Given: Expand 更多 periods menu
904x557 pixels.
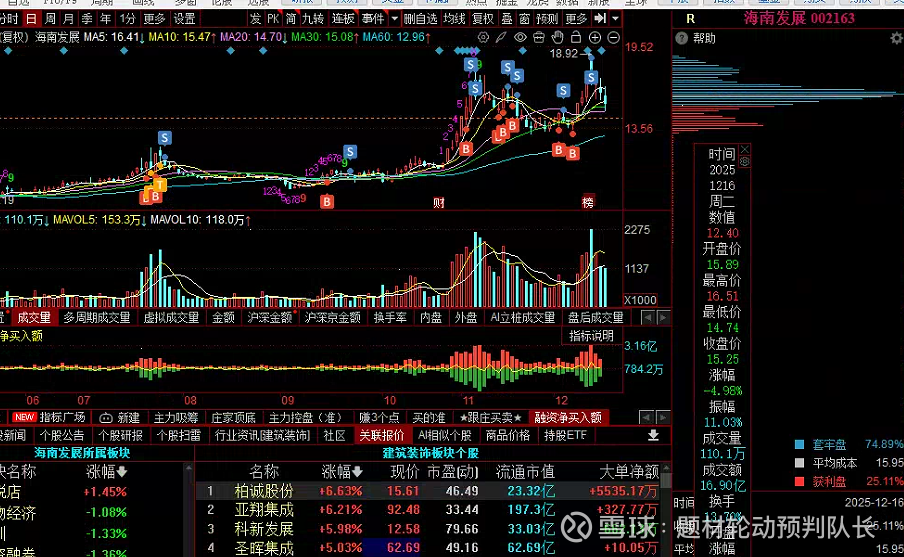Looking at the screenshot, I should pyautogui.click(x=154, y=18).
